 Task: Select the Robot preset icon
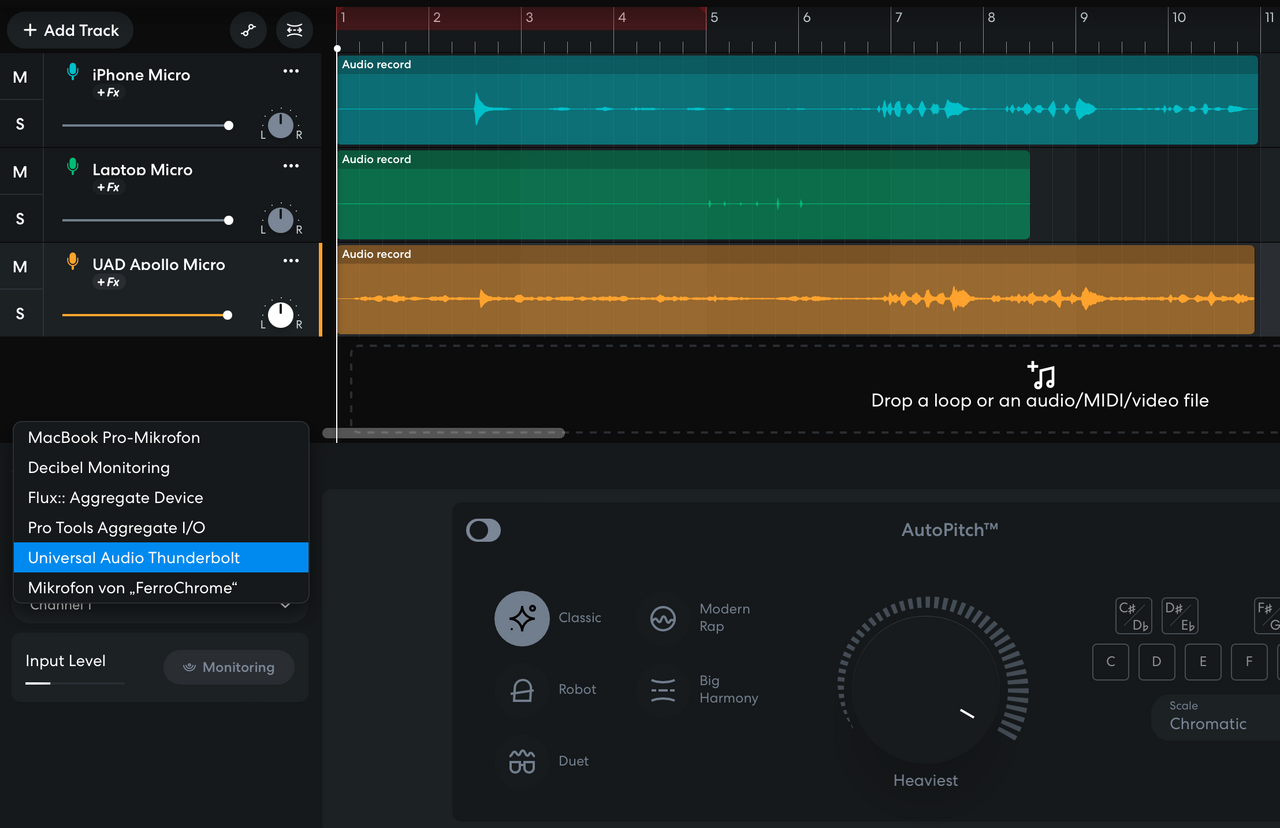click(x=522, y=690)
